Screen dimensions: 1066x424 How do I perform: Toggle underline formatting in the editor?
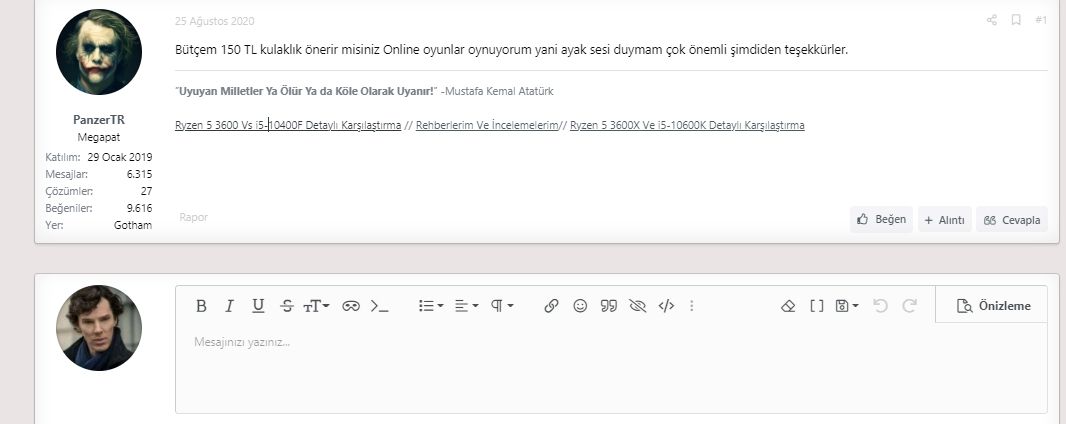click(x=258, y=306)
